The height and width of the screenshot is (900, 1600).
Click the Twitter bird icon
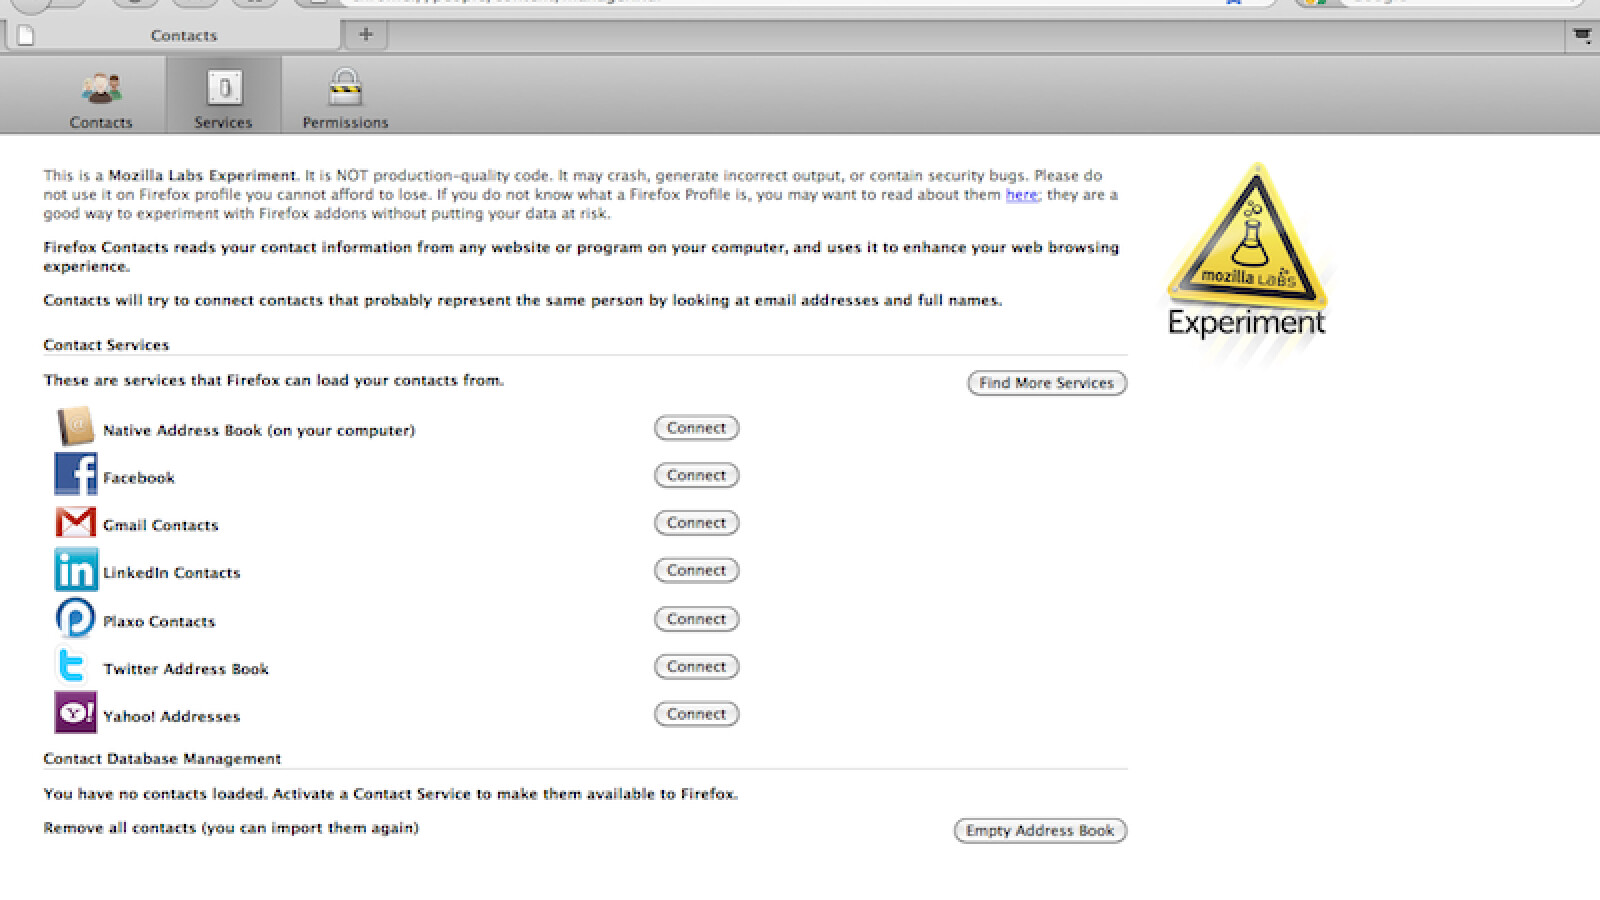point(72,666)
